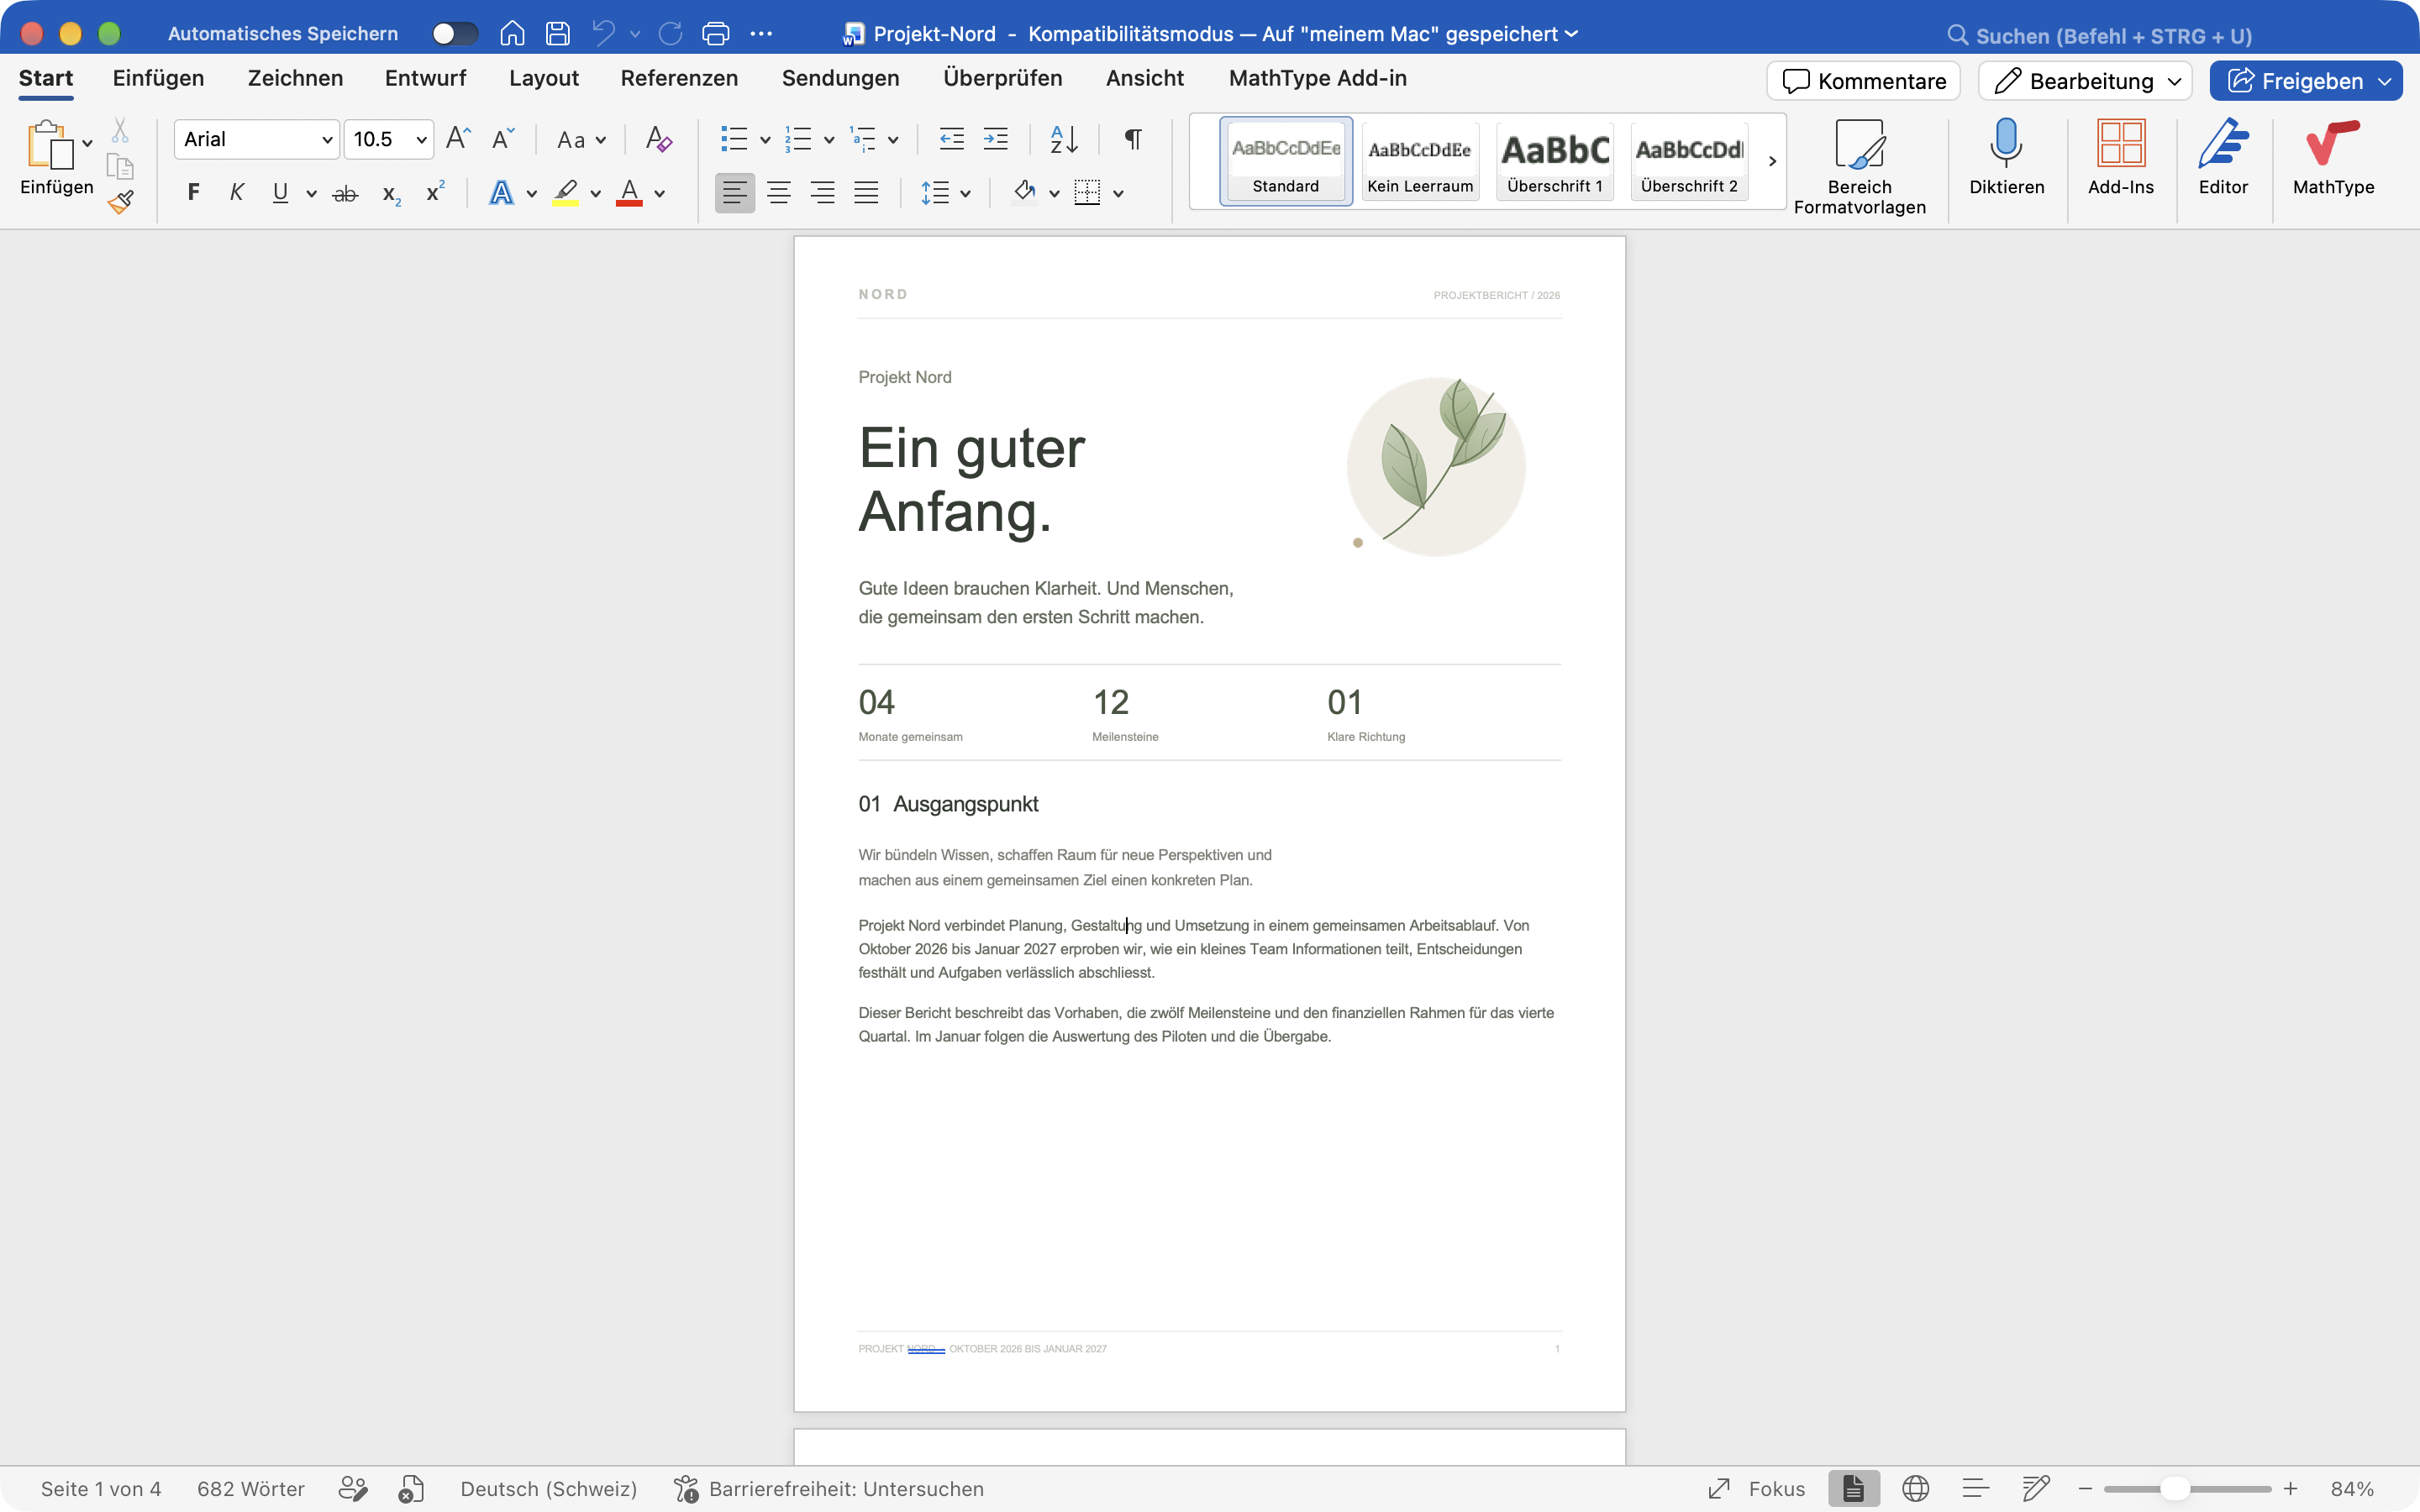
Task: Start Diktieren microphone
Action: tap(2006, 158)
